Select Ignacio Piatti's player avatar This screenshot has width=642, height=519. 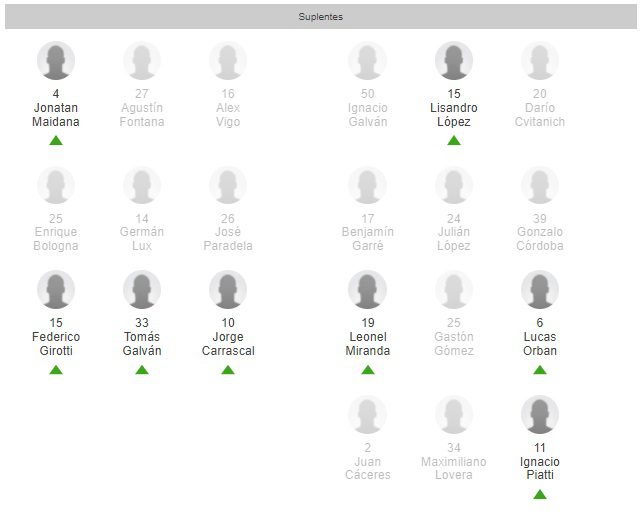point(540,415)
